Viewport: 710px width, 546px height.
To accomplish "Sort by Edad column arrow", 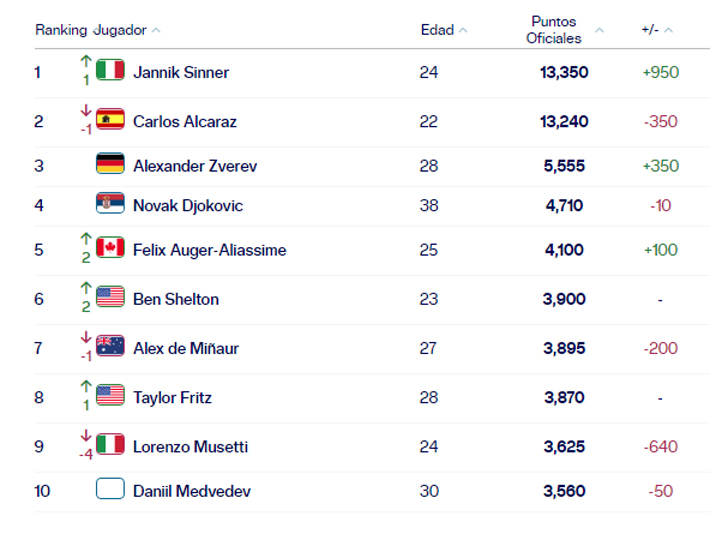I will (x=463, y=30).
